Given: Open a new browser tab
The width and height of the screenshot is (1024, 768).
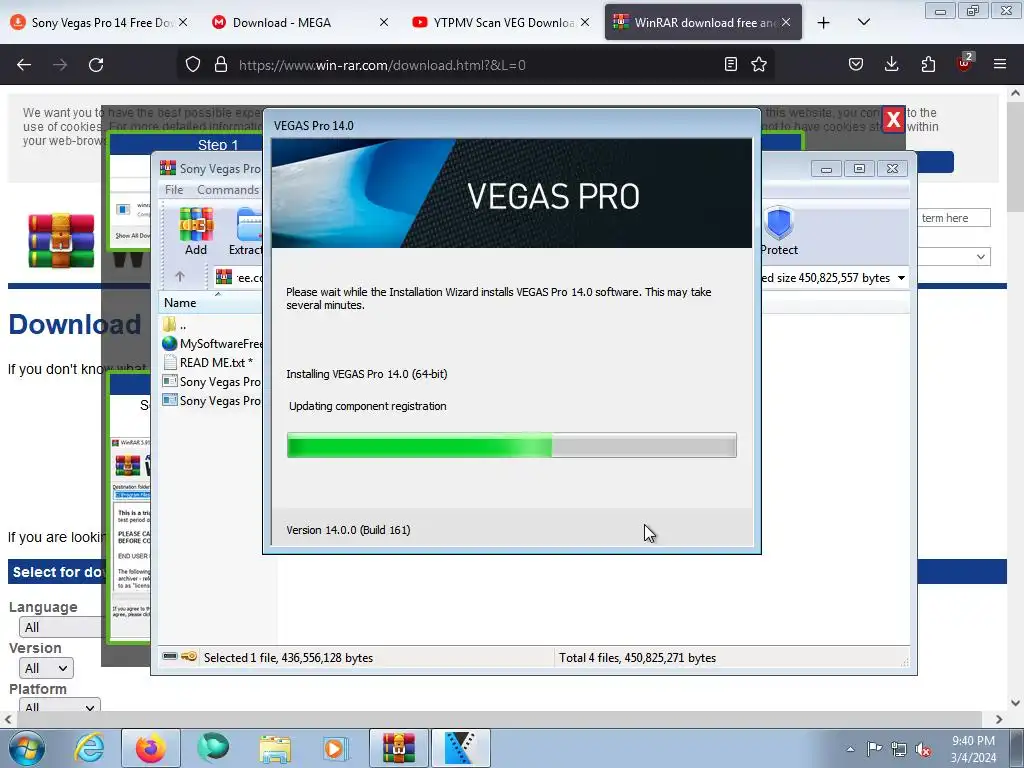Looking at the screenshot, I should [824, 23].
